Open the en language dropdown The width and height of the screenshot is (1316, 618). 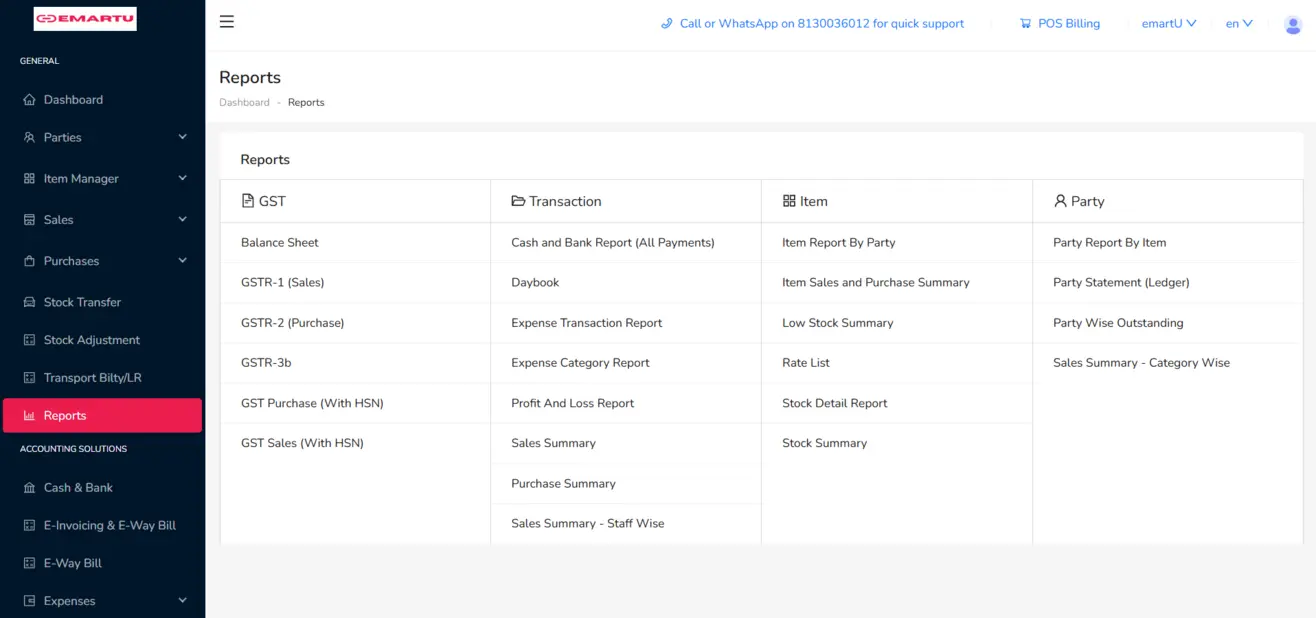1238,24
